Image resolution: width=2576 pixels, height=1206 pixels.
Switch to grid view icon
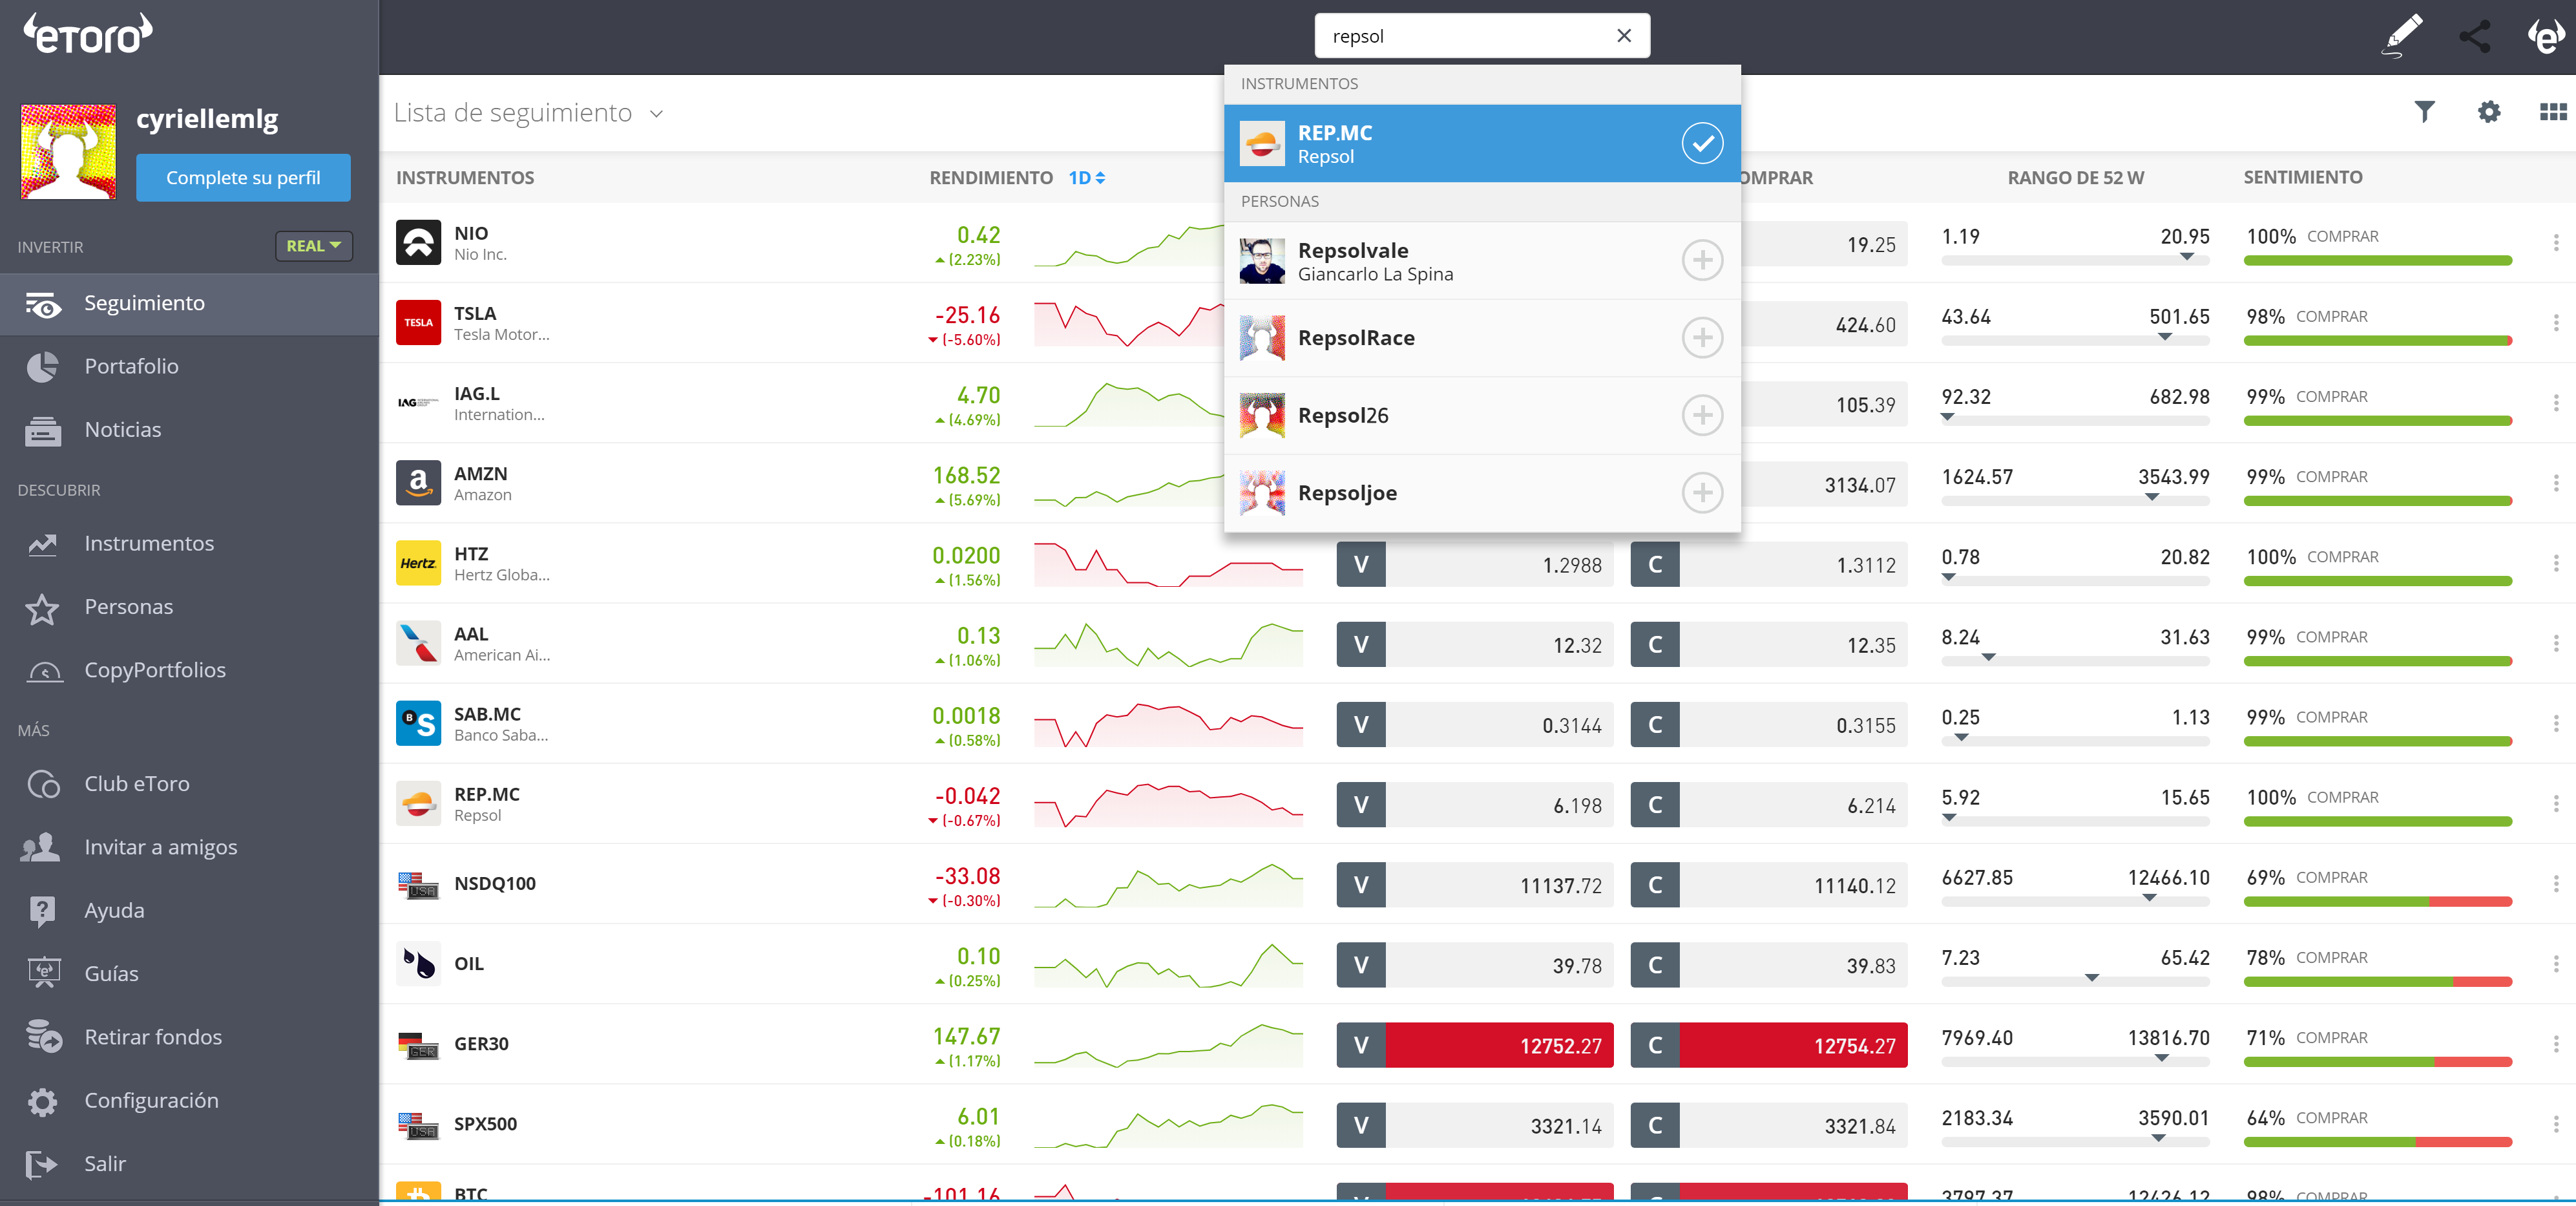point(2552,112)
